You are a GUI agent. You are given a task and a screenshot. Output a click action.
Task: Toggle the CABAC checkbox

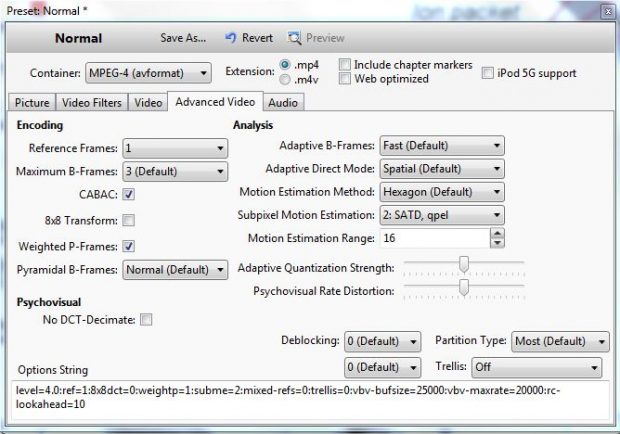click(x=129, y=194)
